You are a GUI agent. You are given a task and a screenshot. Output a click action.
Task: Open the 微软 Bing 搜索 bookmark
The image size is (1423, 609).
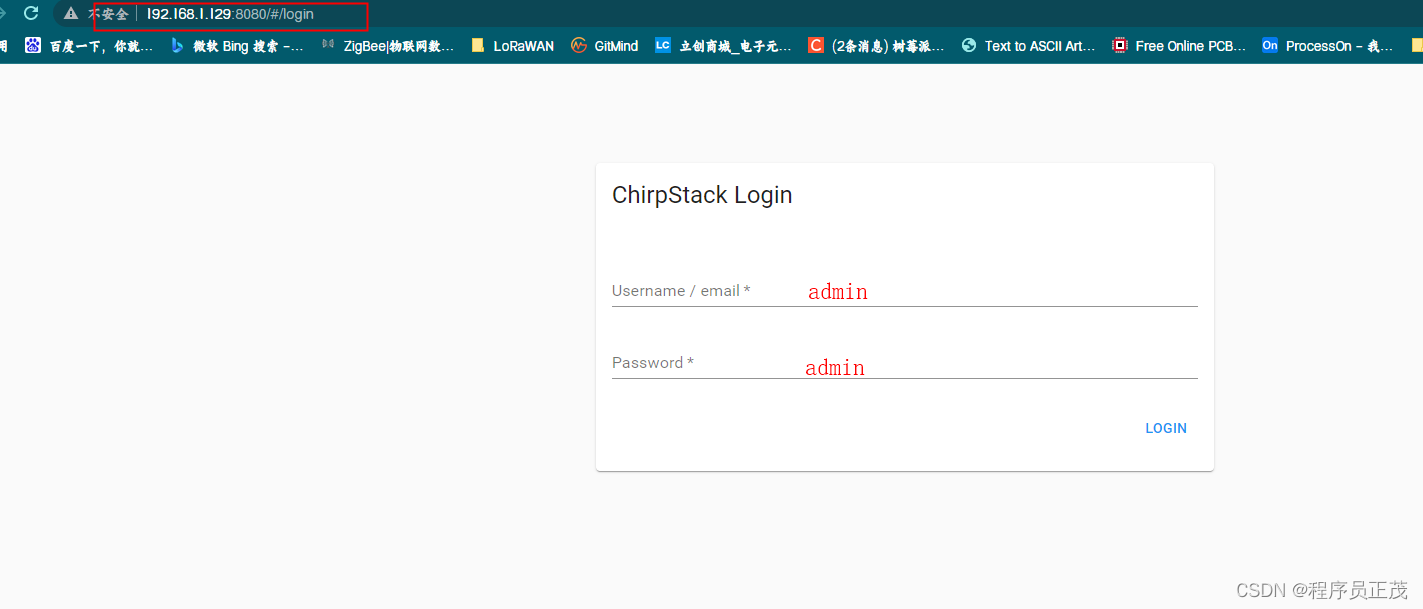tap(237, 45)
